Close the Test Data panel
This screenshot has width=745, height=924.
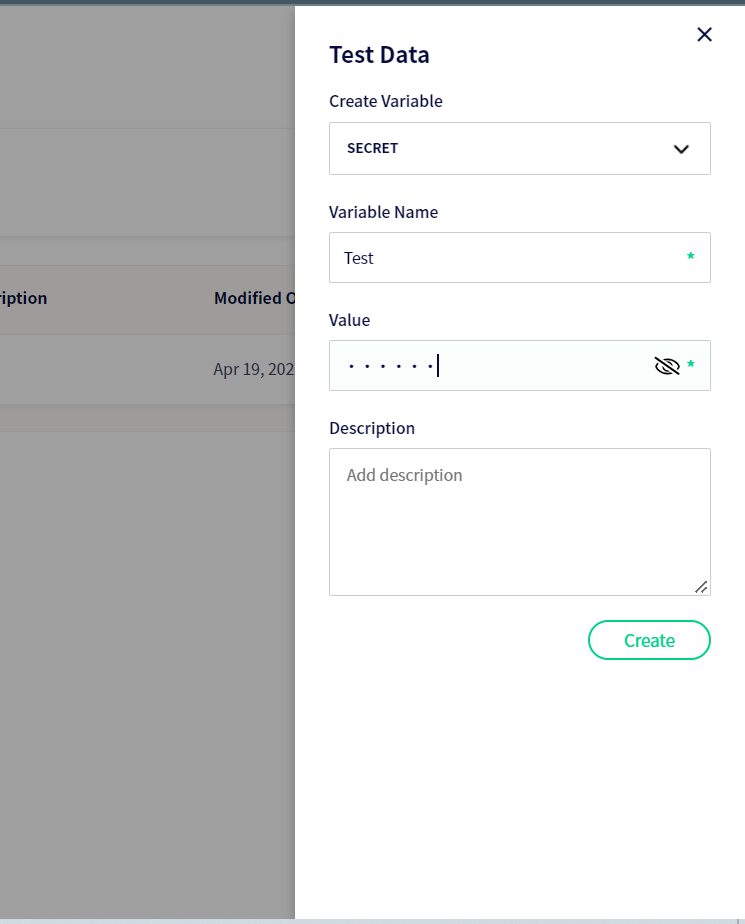[x=704, y=35]
